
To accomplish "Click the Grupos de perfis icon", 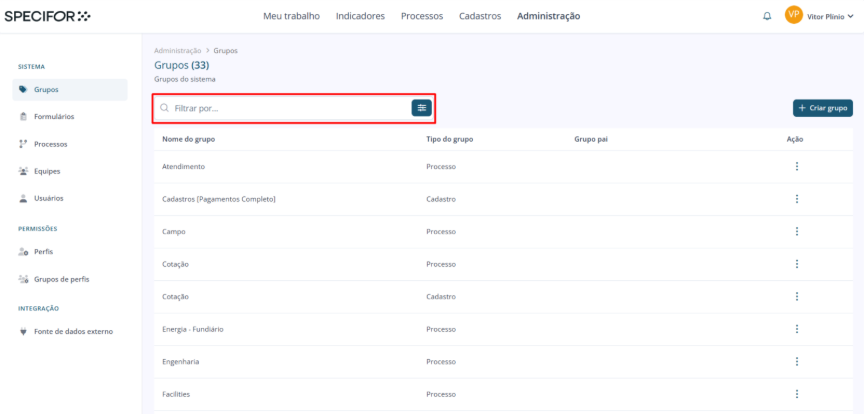I will tap(23, 279).
